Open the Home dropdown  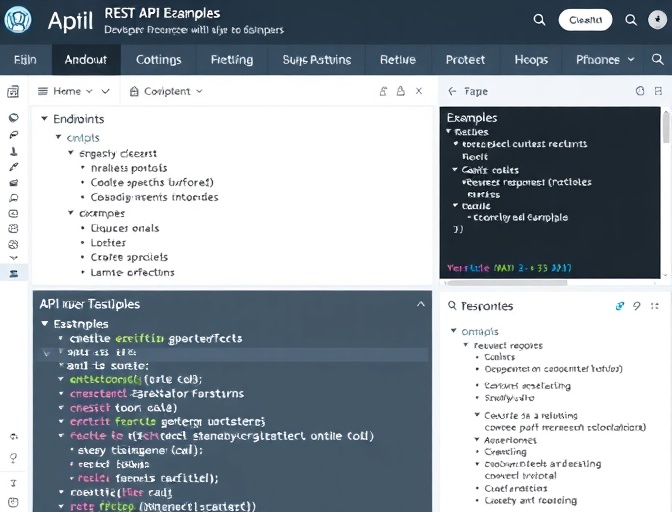click(x=73, y=91)
